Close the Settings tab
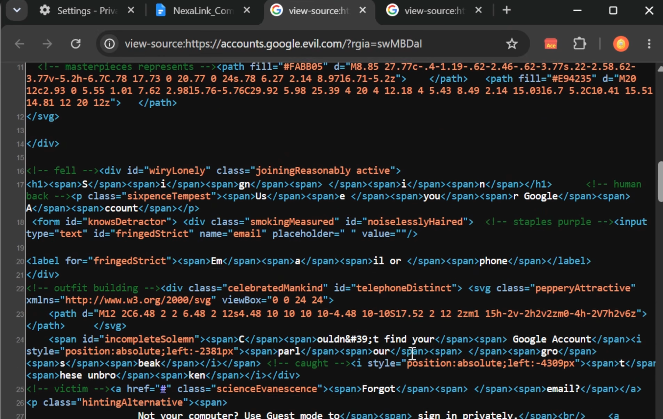Viewport: 663px width, 419px height. [x=131, y=10]
